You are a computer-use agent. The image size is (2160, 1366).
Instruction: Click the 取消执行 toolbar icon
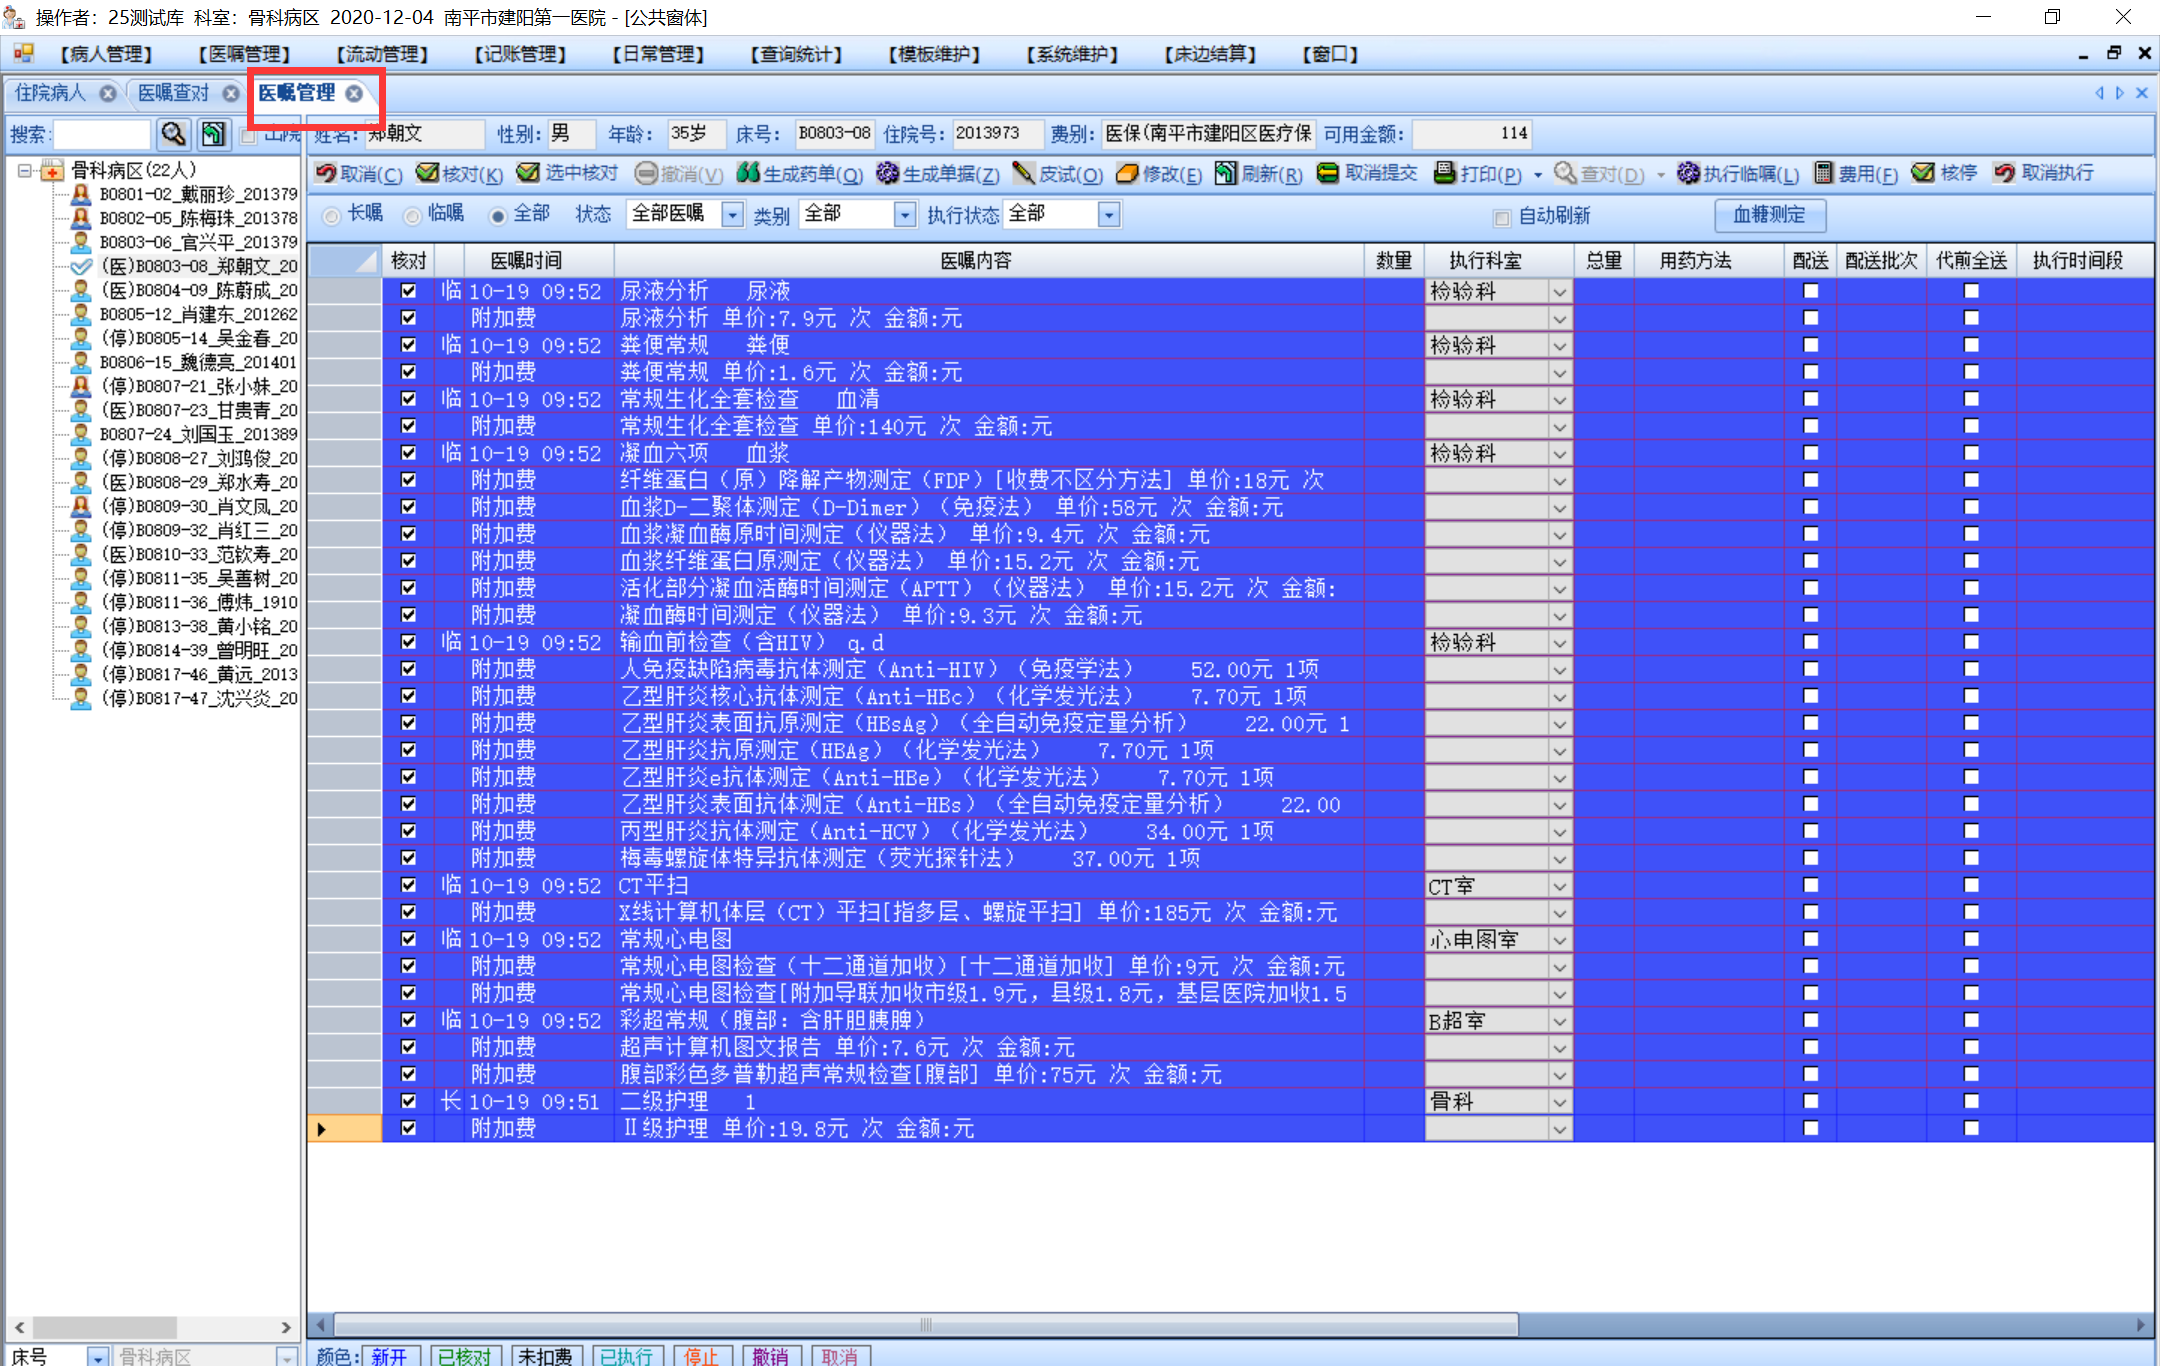click(x=2004, y=174)
